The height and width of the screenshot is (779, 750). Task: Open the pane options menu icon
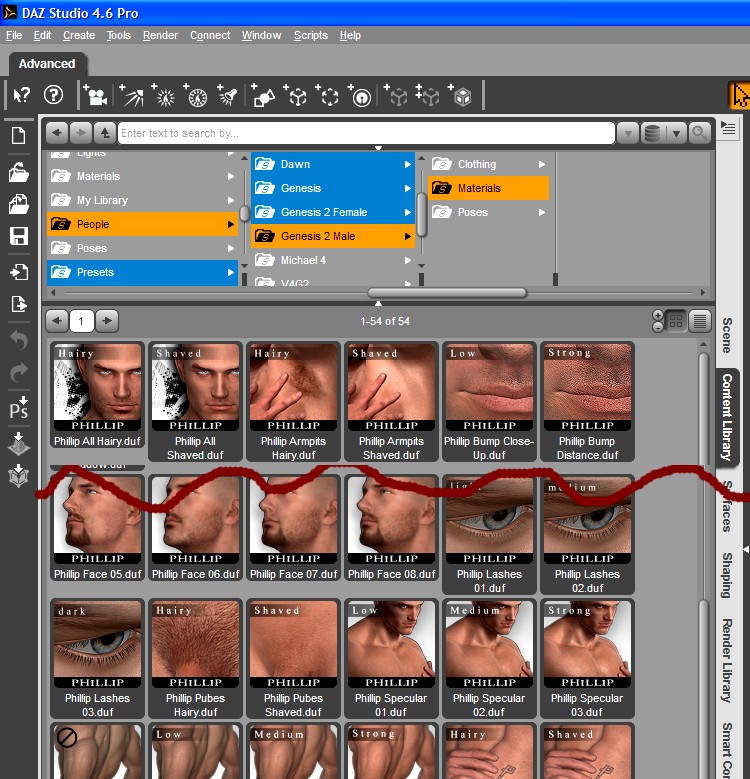point(728,128)
